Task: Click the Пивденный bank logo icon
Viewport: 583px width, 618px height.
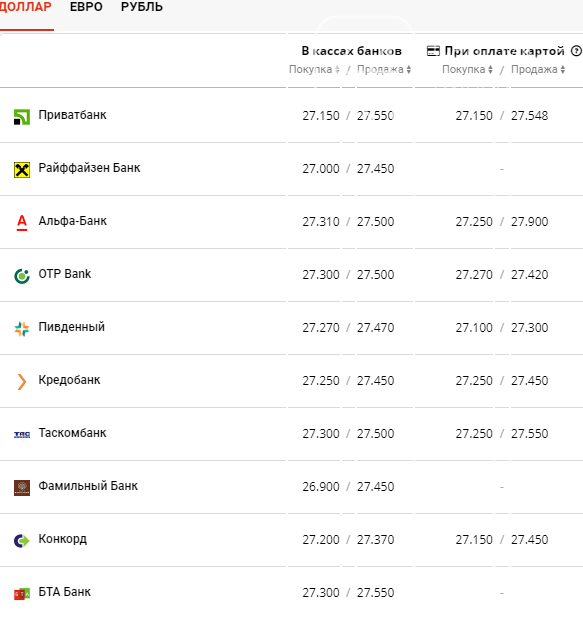Action: [x=22, y=329]
